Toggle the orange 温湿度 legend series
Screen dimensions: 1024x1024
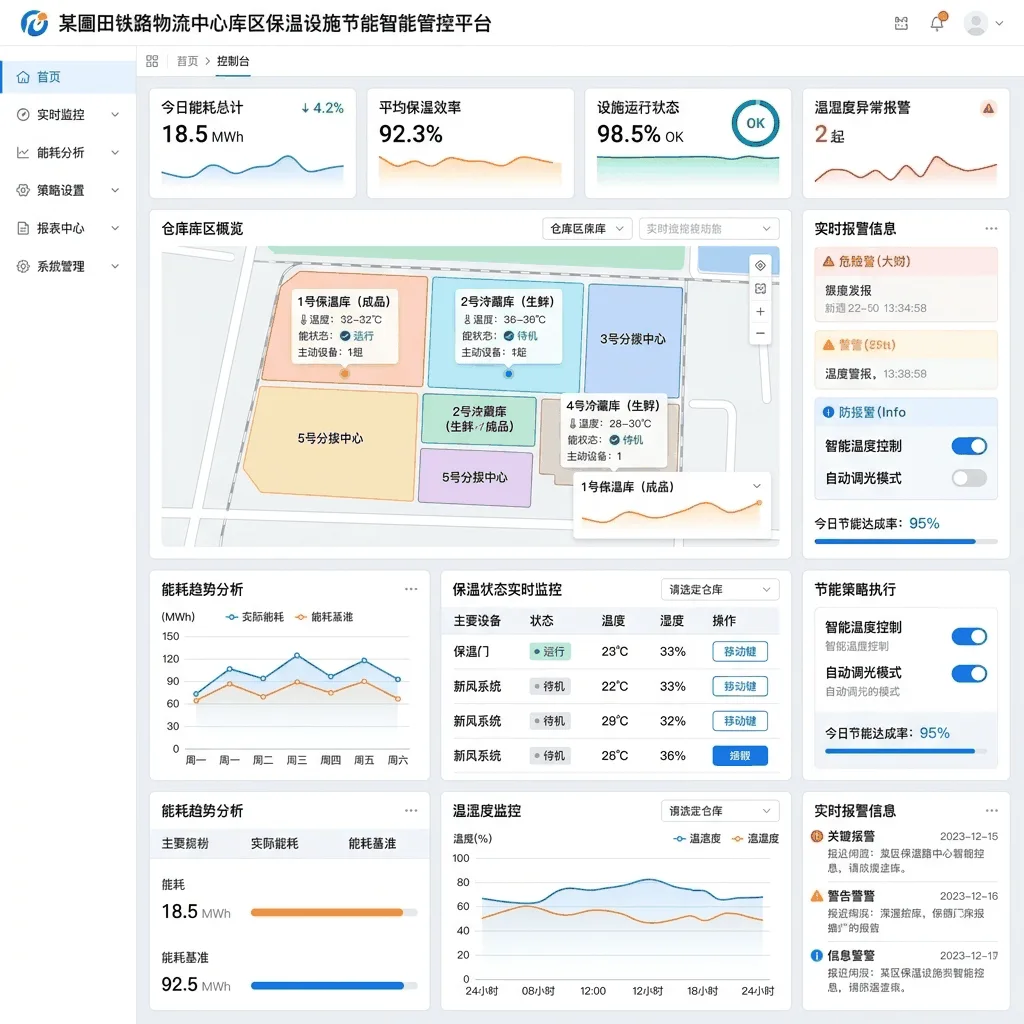point(756,839)
